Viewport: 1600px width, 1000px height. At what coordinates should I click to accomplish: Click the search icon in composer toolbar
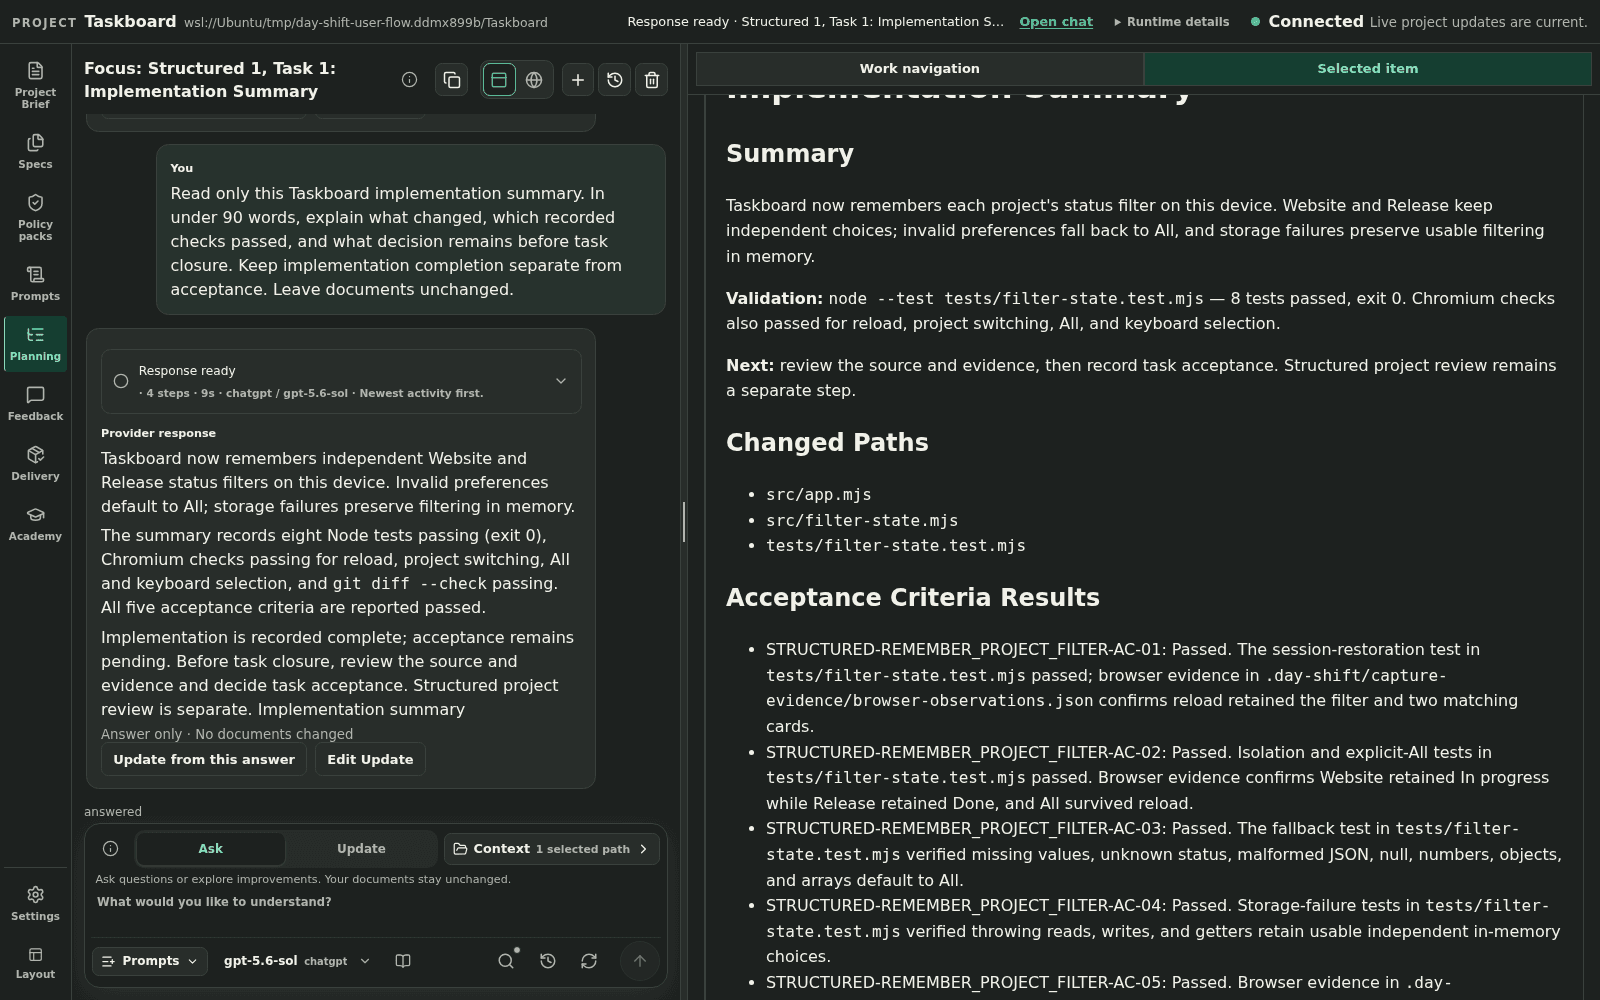click(506, 961)
